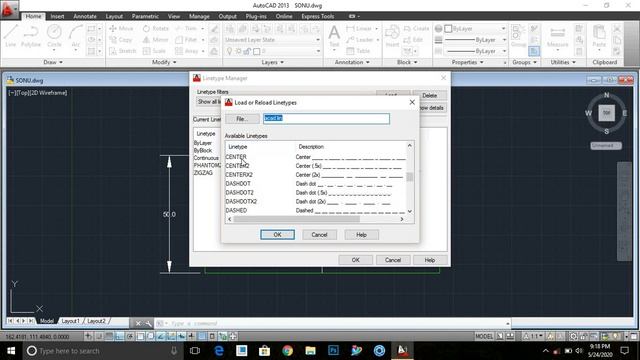Open Photoshop from the taskbar
The height and width of the screenshot is (360, 640).
(x=333, y=351)
